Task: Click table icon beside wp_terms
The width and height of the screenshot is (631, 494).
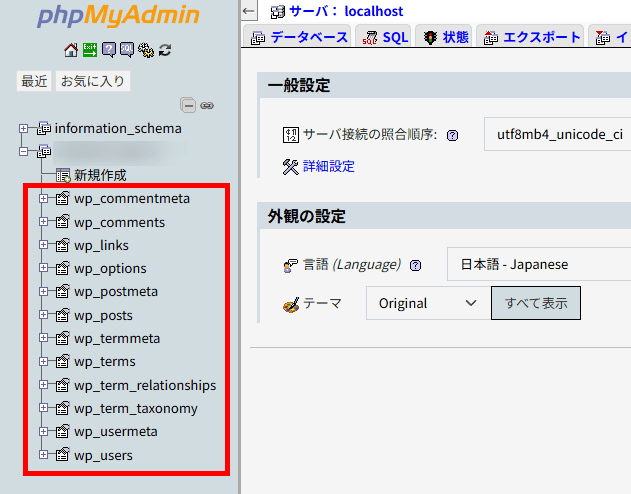Action: pyautogui.click(x=62, y=361)
